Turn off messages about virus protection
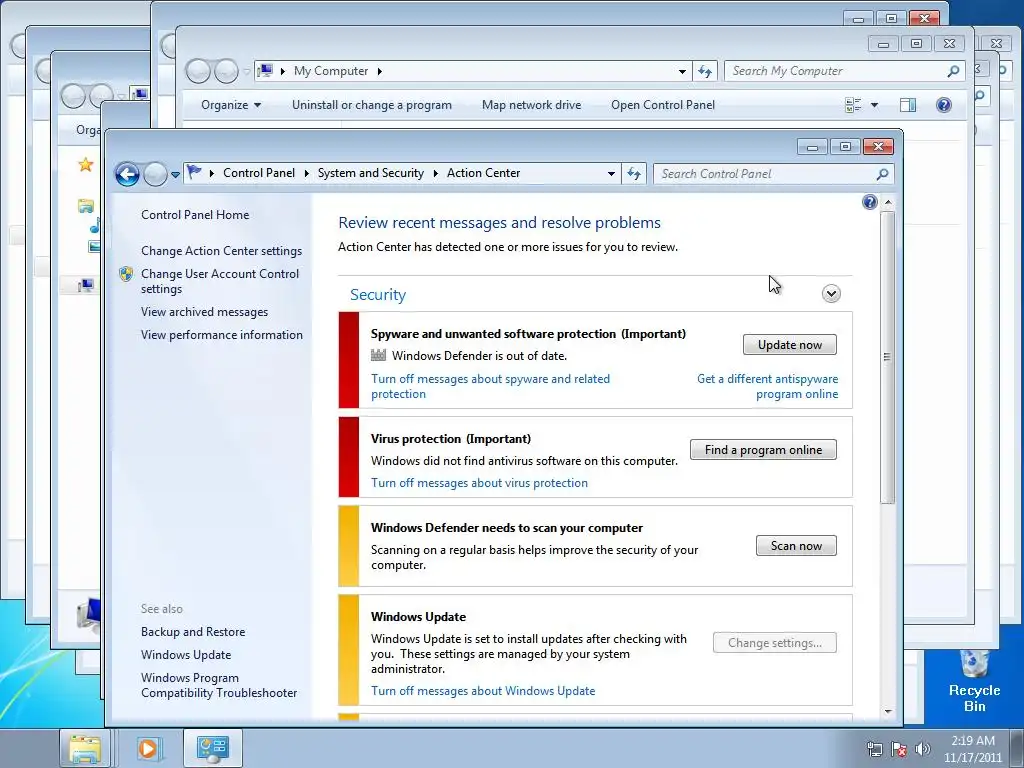Image resolution: width=1024 pixels, height=768 pixels. [479, 483]
